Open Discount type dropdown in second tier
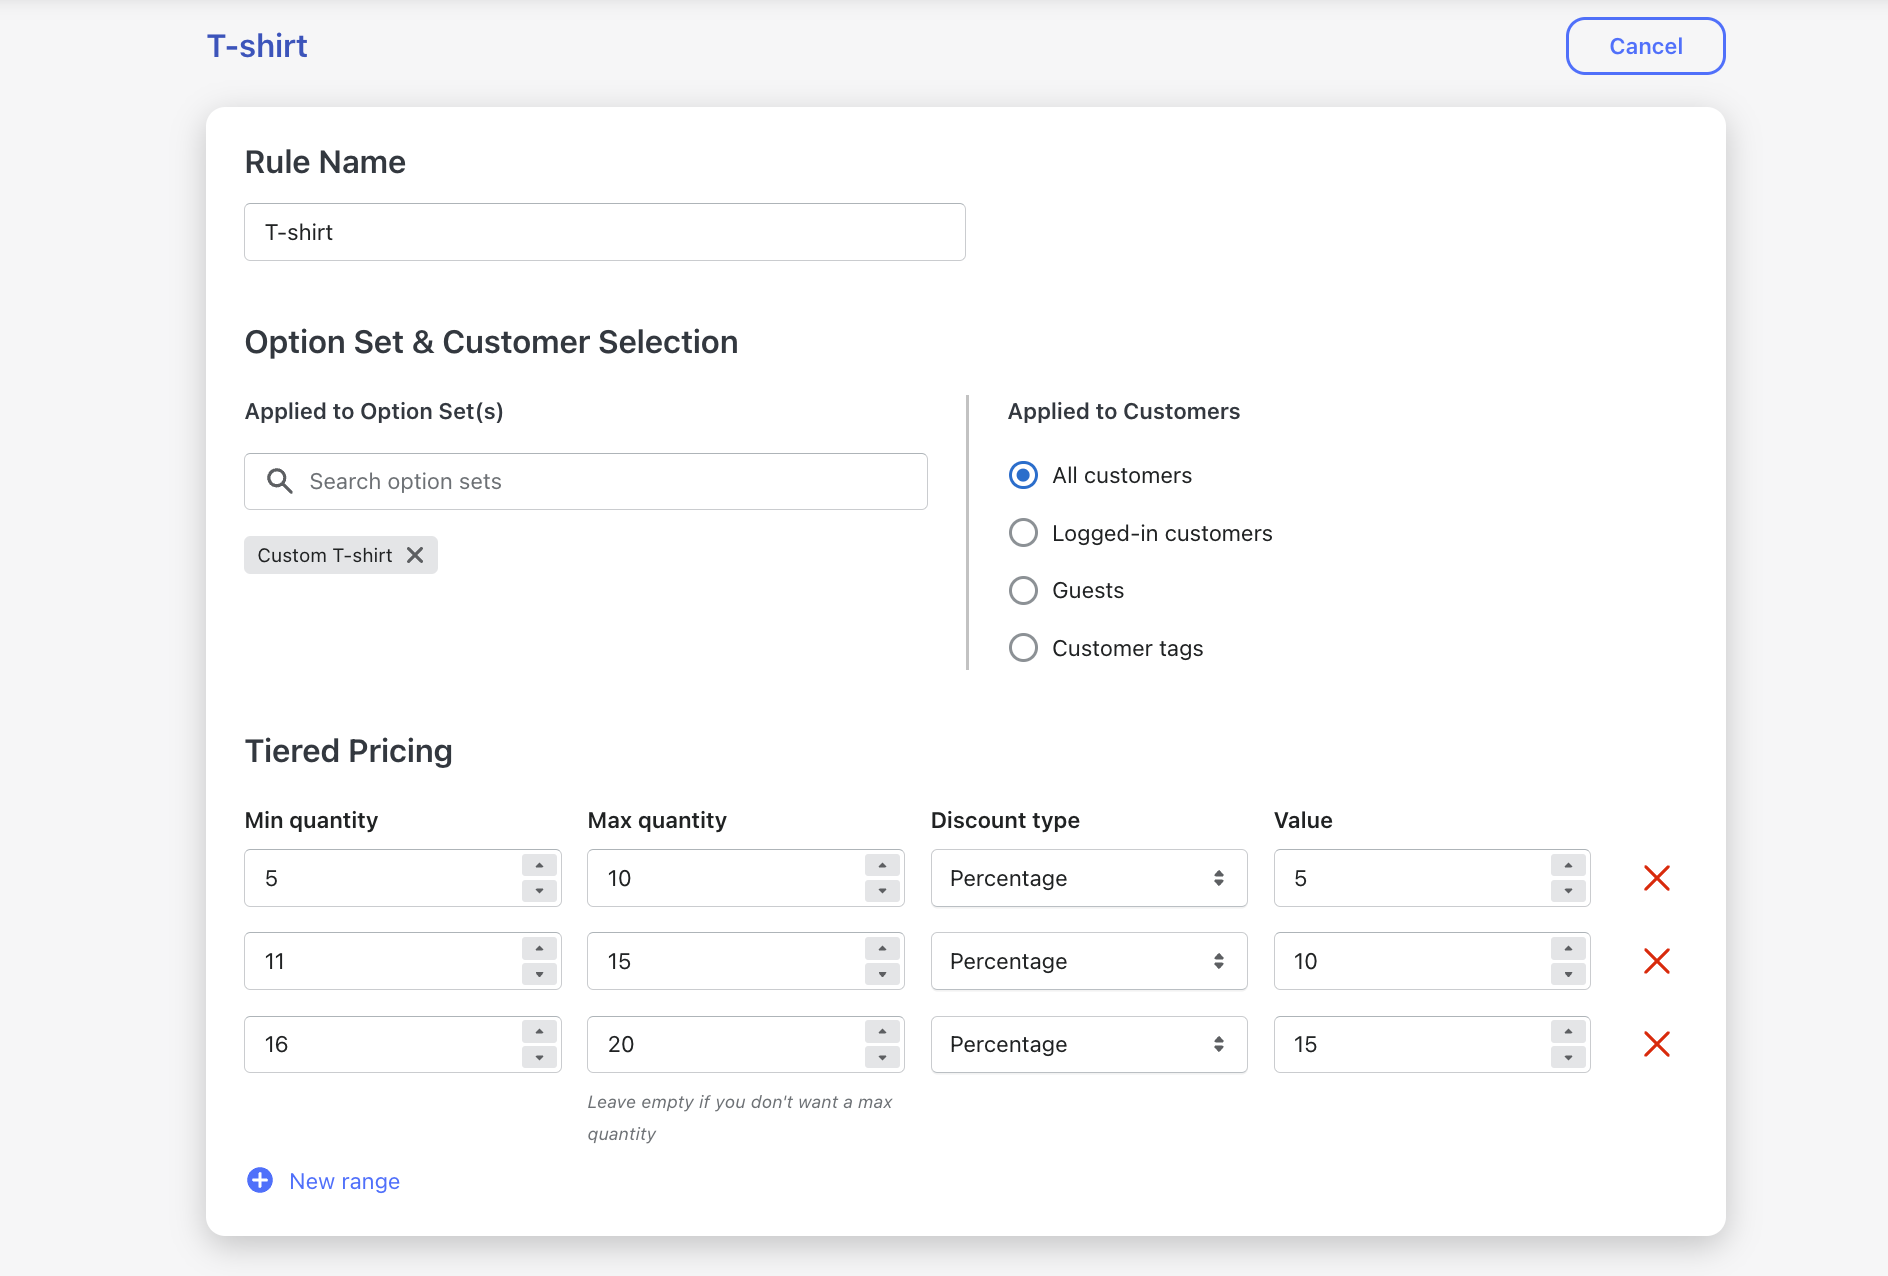This screenshot has width=1888, height=1276. coord(1088,961)
